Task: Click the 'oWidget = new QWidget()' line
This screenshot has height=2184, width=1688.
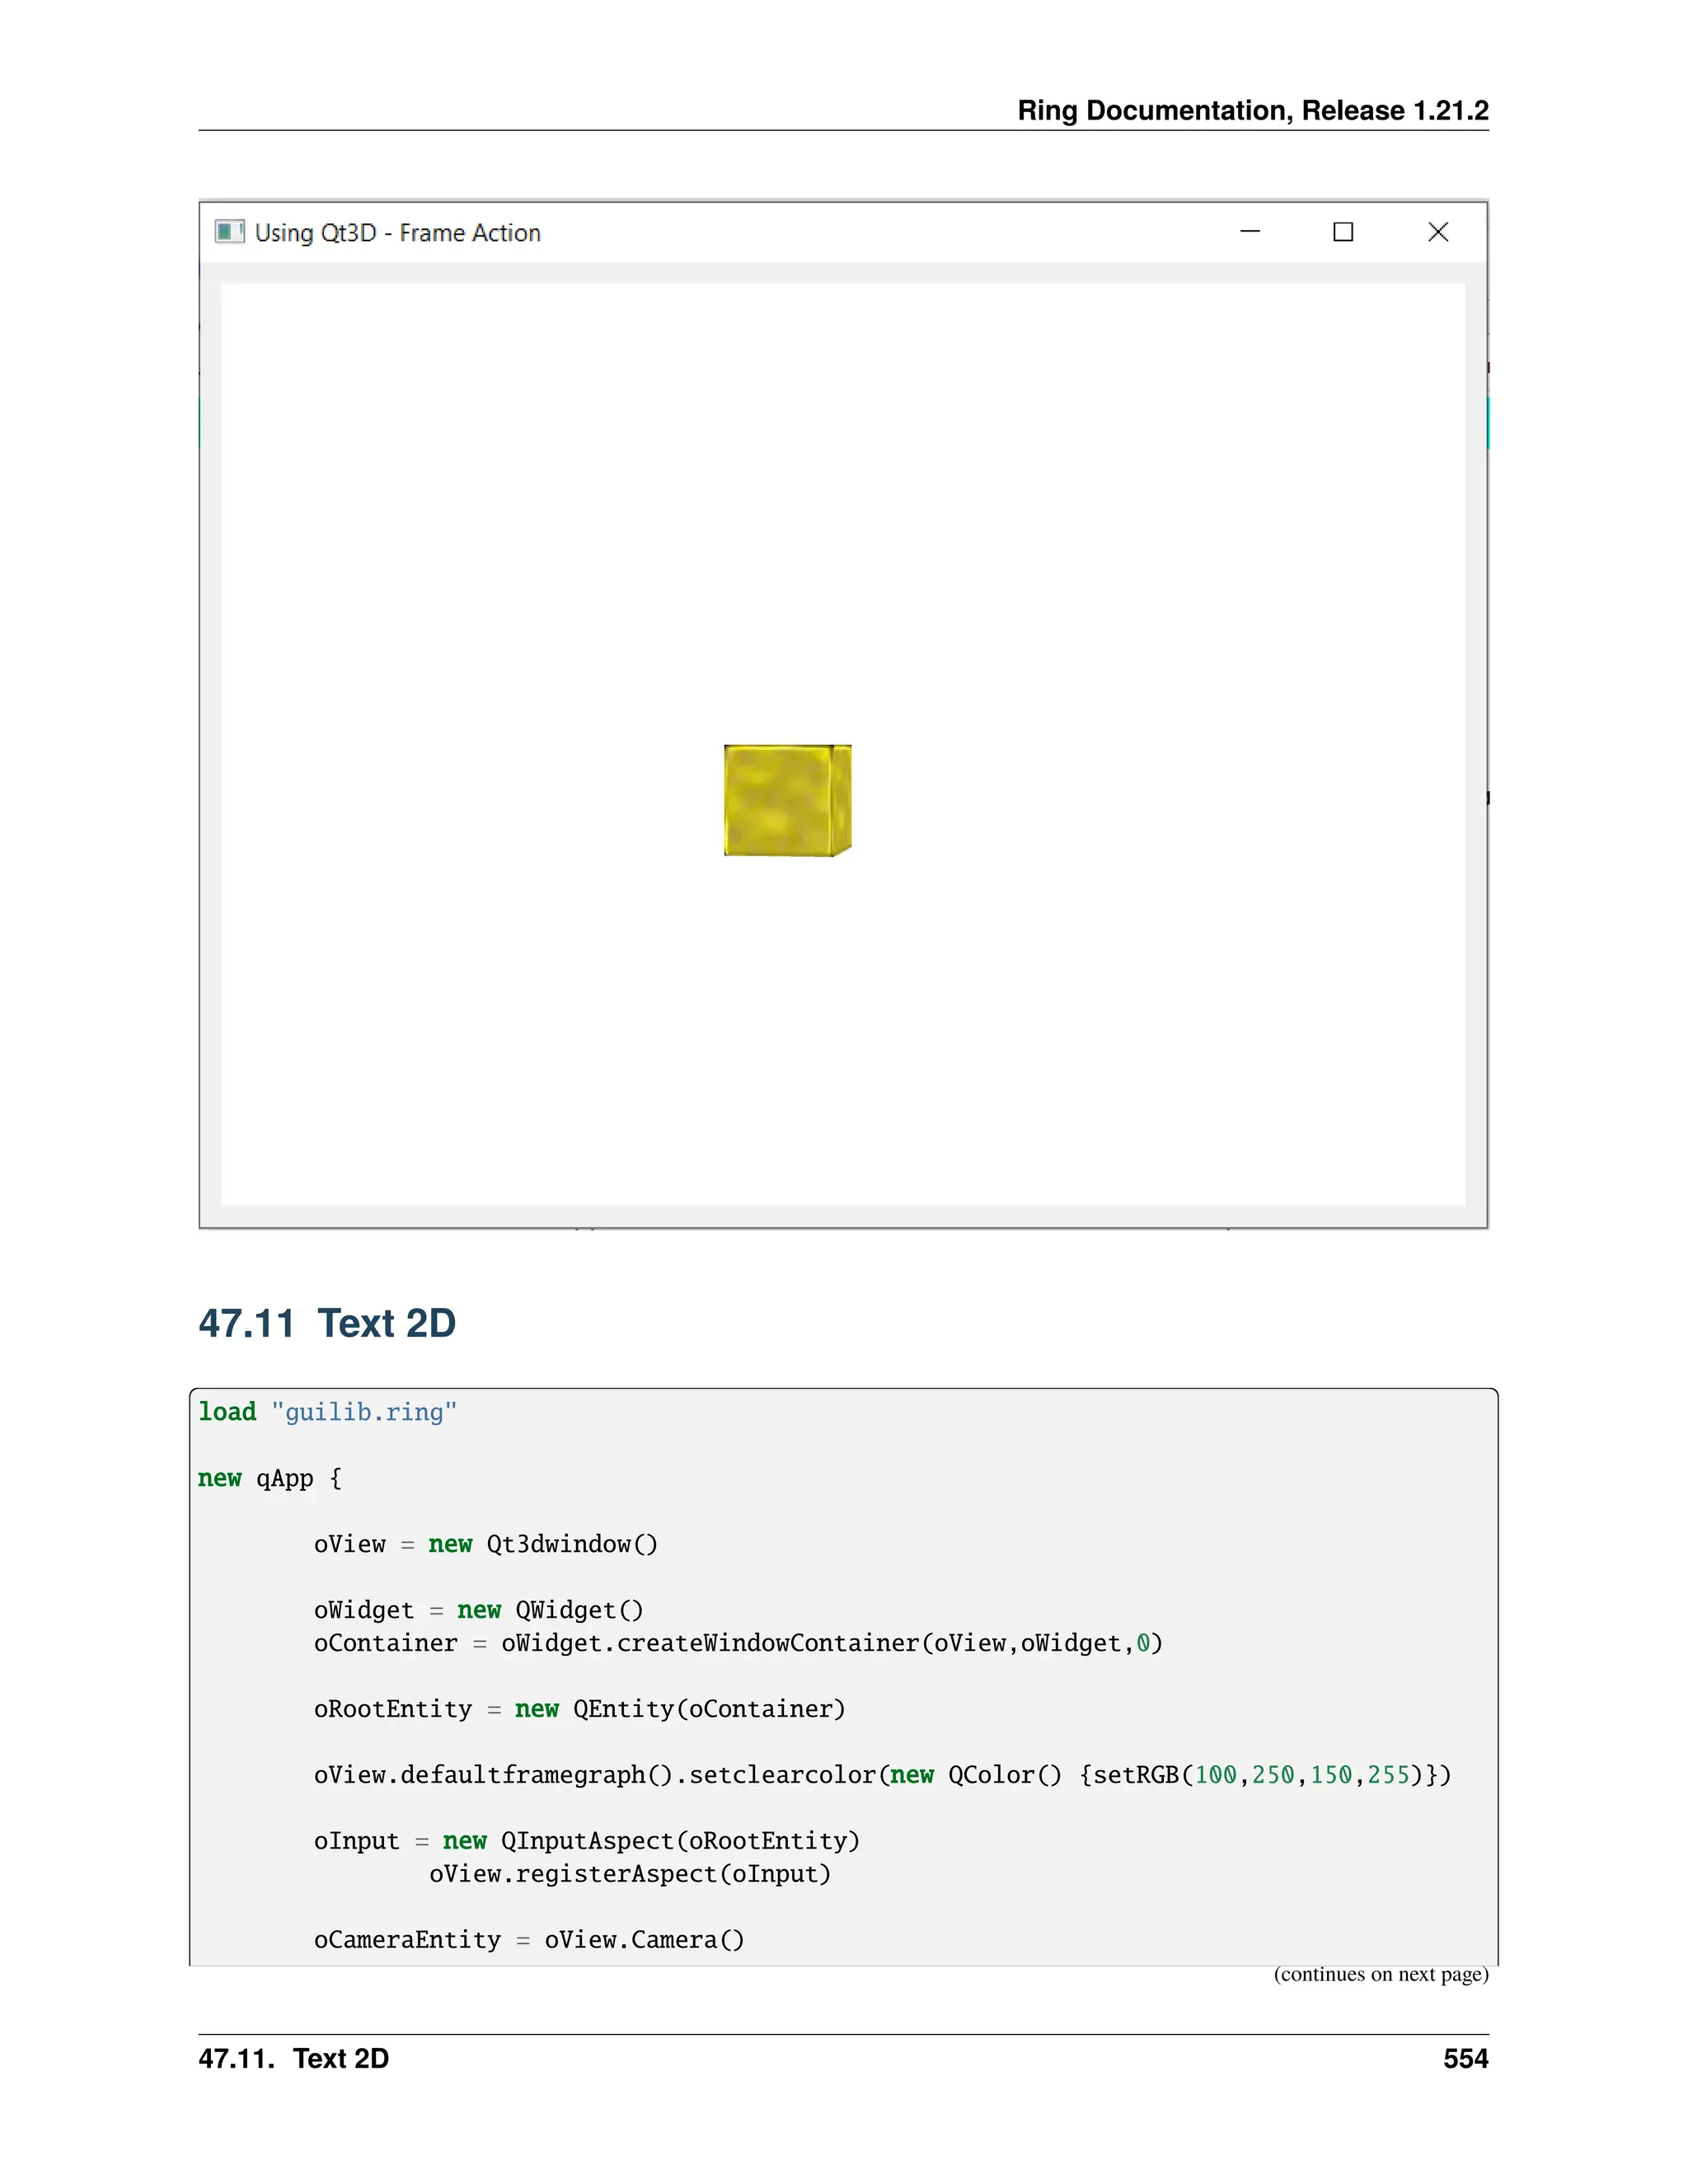Action: (x=478, y=1610)
